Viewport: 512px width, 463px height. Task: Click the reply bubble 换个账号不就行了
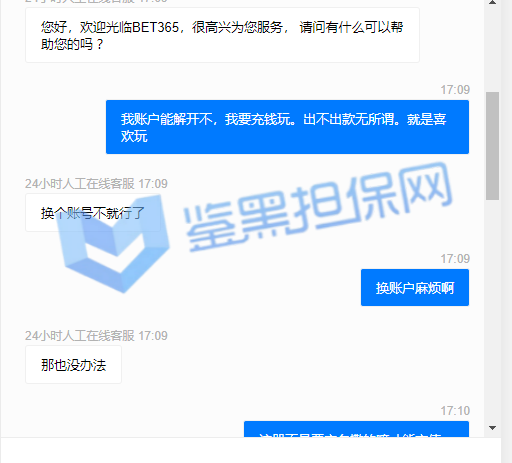point(93,213)
